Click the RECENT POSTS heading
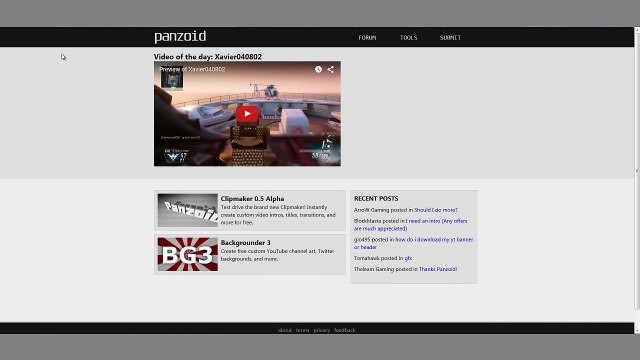Viewport: 640px width, 360px height. (376, 198)
